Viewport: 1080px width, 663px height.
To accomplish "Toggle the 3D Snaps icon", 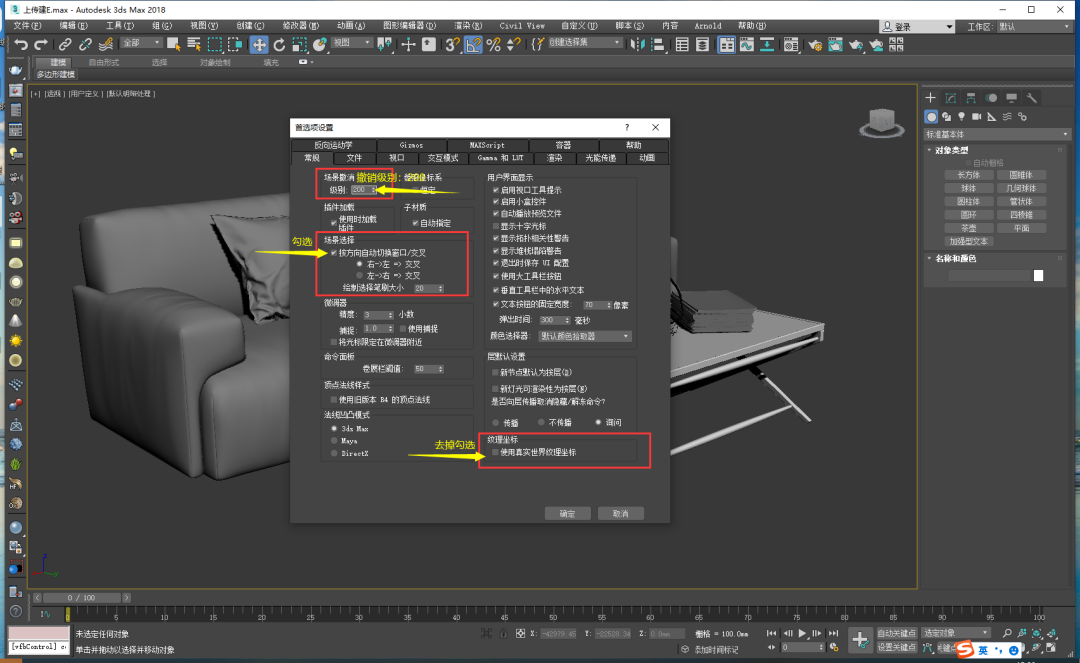I will coord(453,45).
